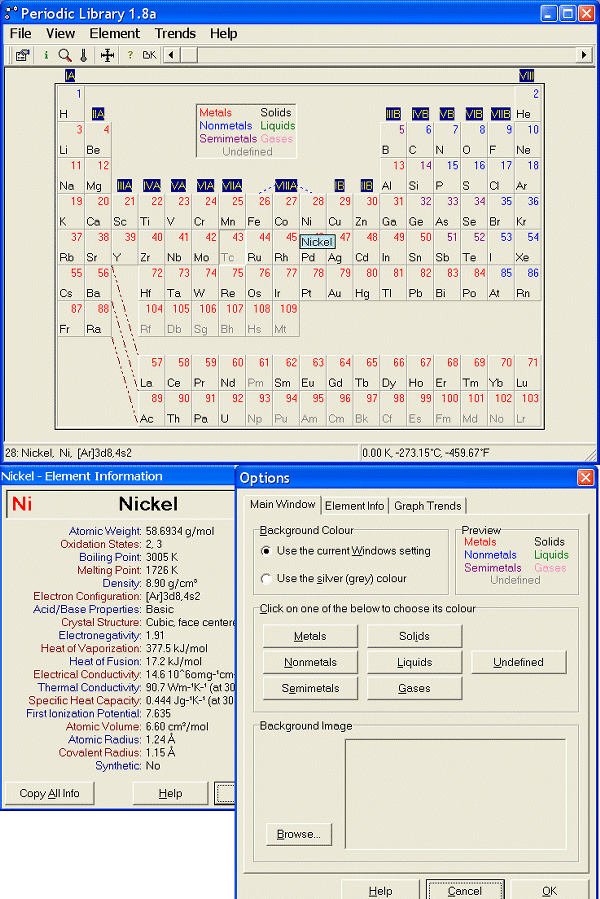Click the left arrow of temperature scrollbar
Viewport: 600px width, 899px height.
point(171,55)
